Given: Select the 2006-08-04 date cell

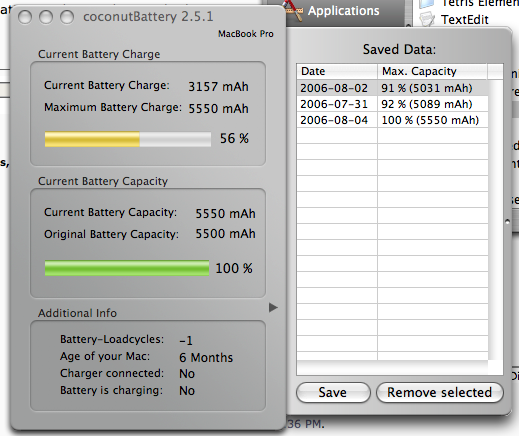Looking at the screenshot, I should (x=334, y=120).
